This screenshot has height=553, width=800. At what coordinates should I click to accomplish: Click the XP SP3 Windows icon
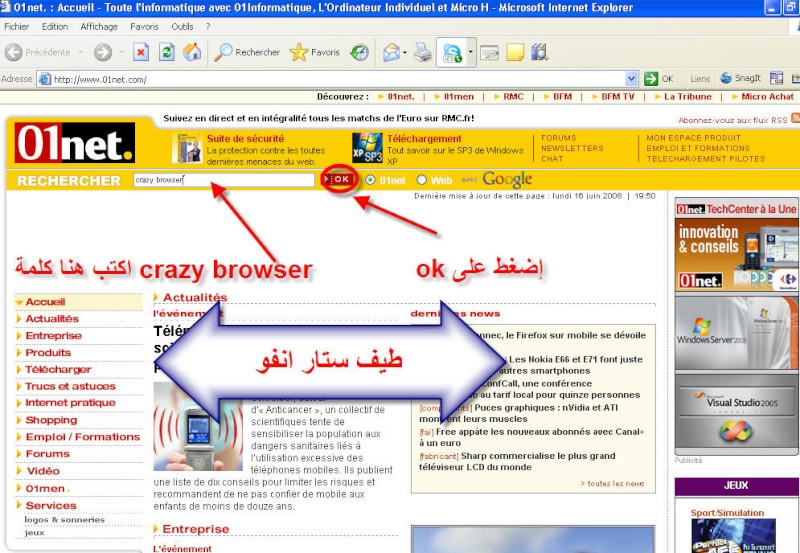coord(367,147)
